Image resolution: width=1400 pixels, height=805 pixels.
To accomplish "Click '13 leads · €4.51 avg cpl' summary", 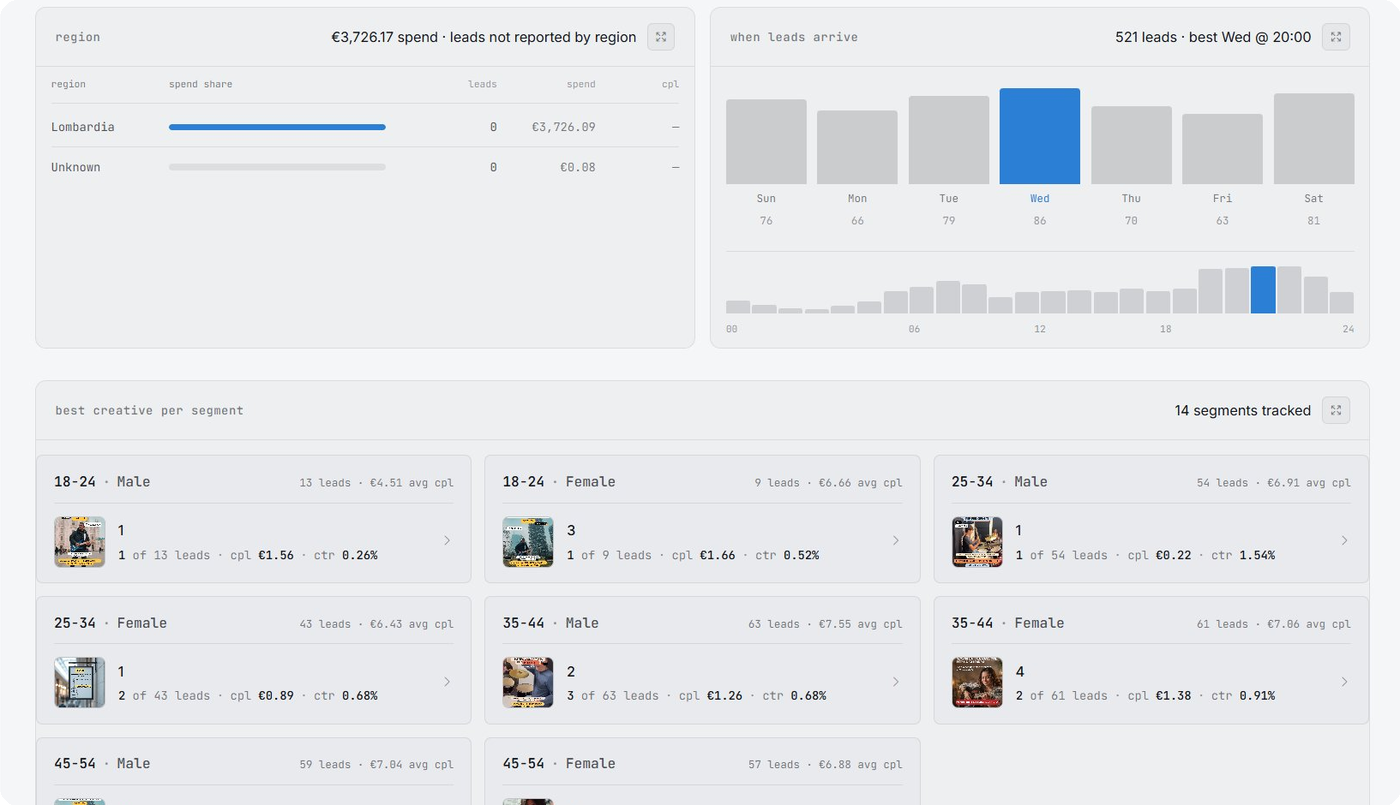I will click(x=377, y=482).
